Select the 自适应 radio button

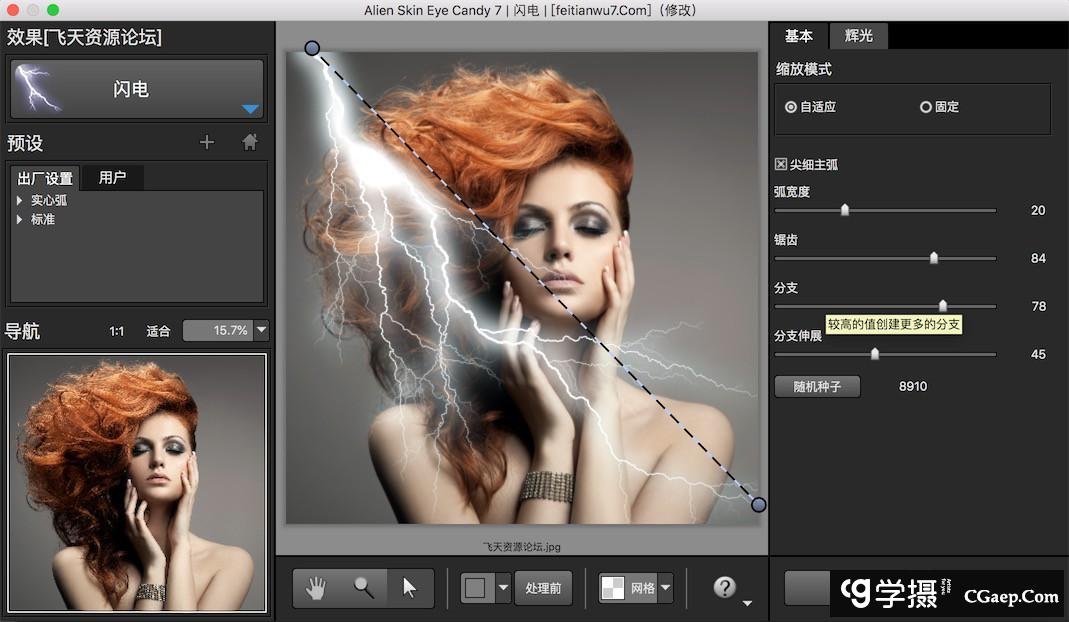[791, 107]
